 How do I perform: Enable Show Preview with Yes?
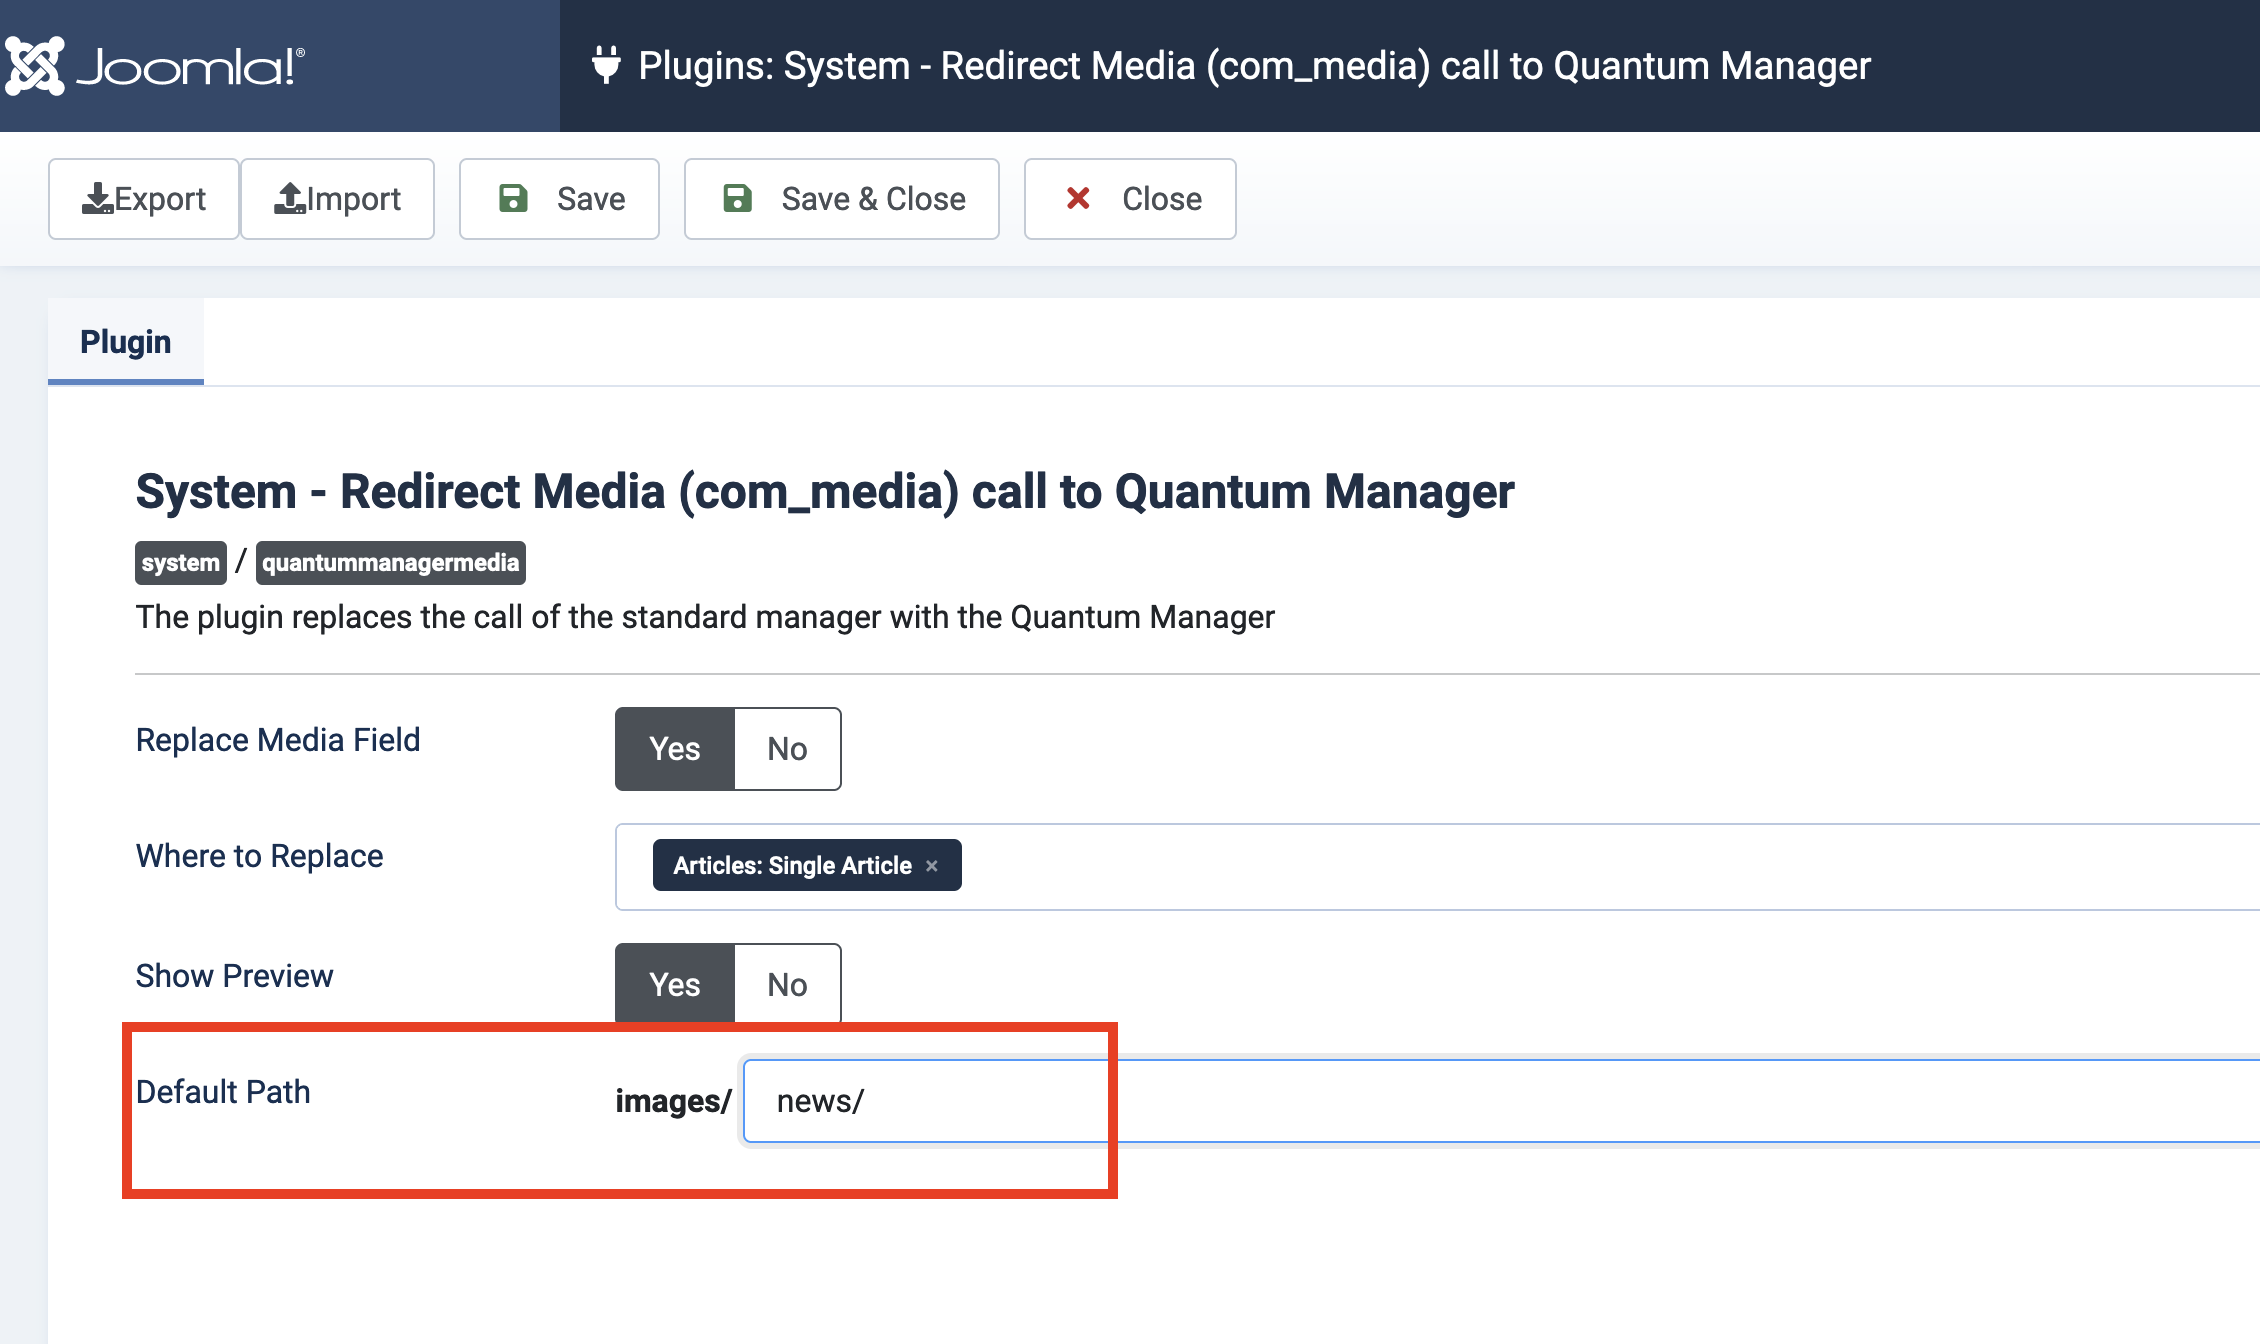coord(675,985)
